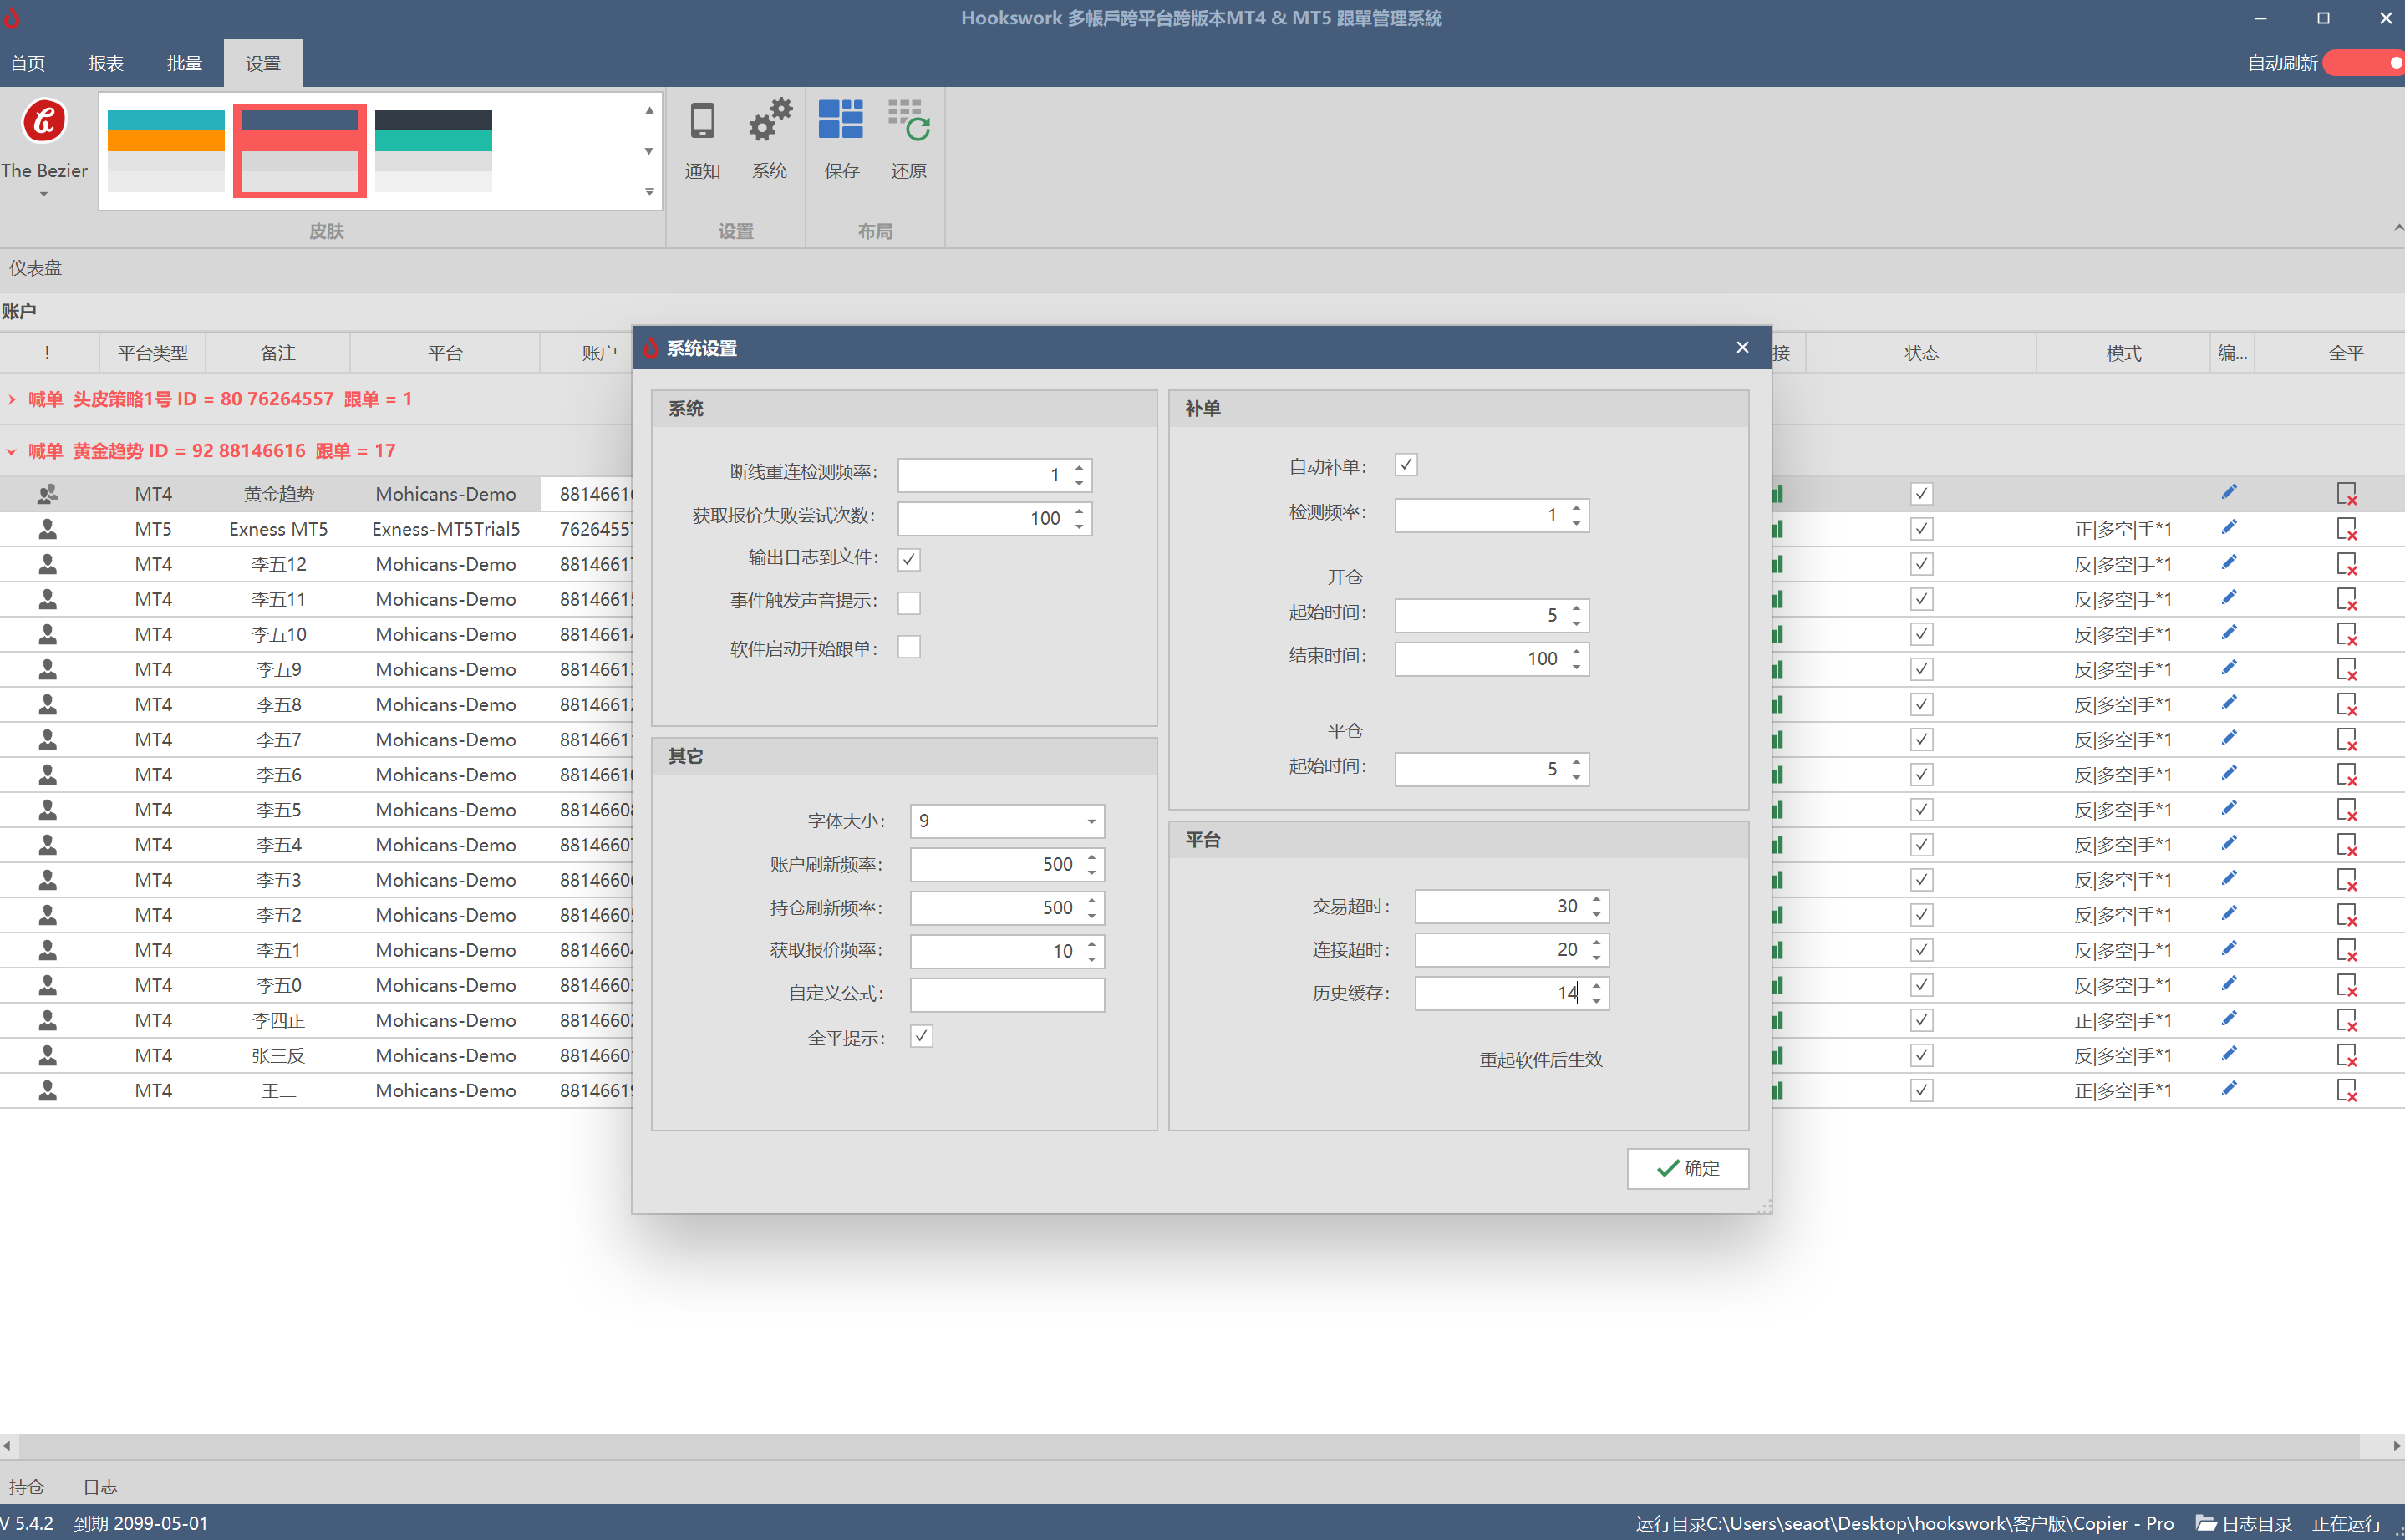Switch to the 批量 tab

(185, 63)
